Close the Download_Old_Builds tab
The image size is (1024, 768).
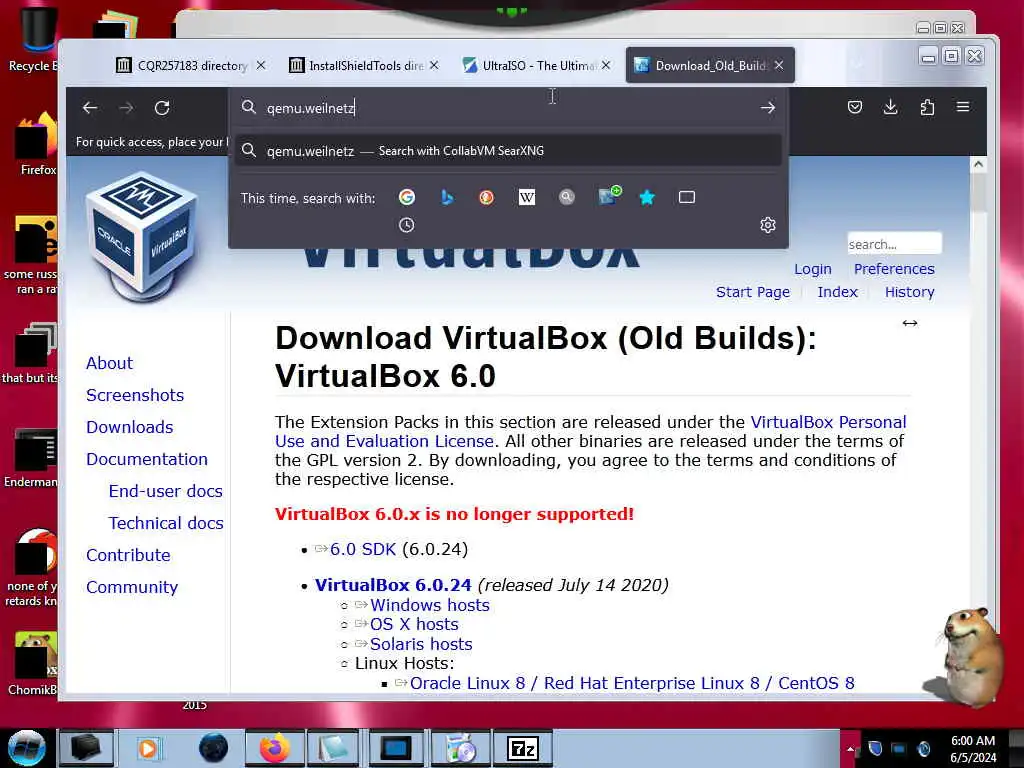click(779, 65)
